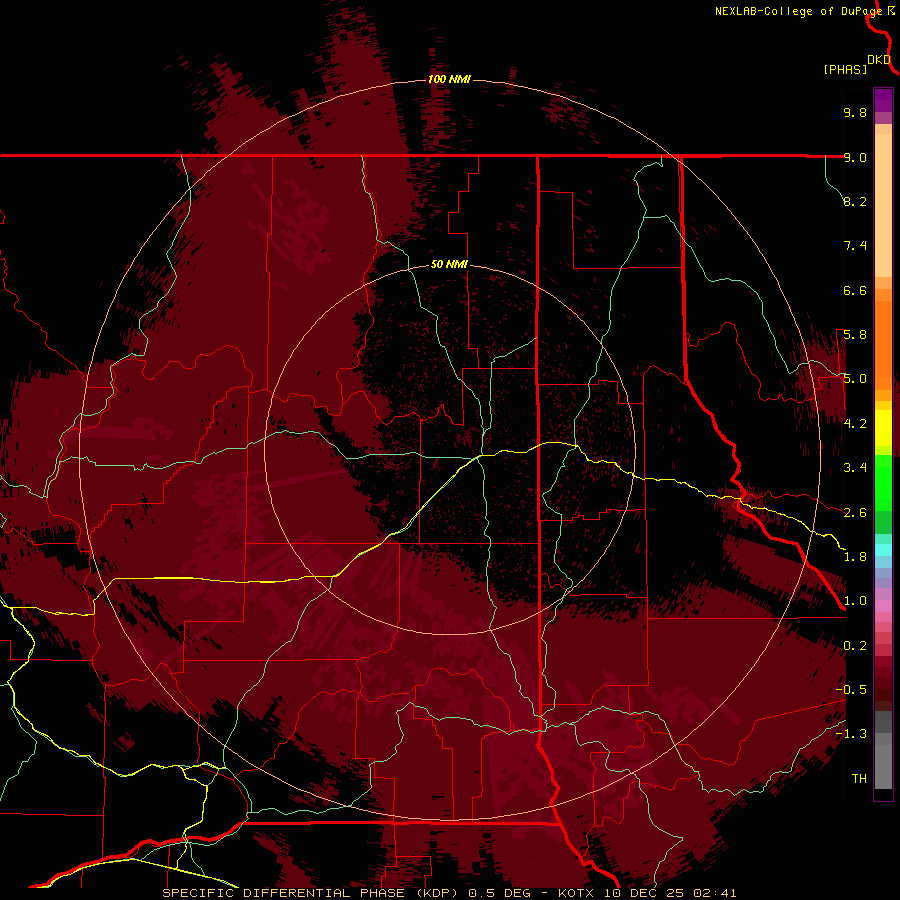Click the 1.8 value on the color scale
The width and height of the screenshot is (900, 900).
click(855, 557)
